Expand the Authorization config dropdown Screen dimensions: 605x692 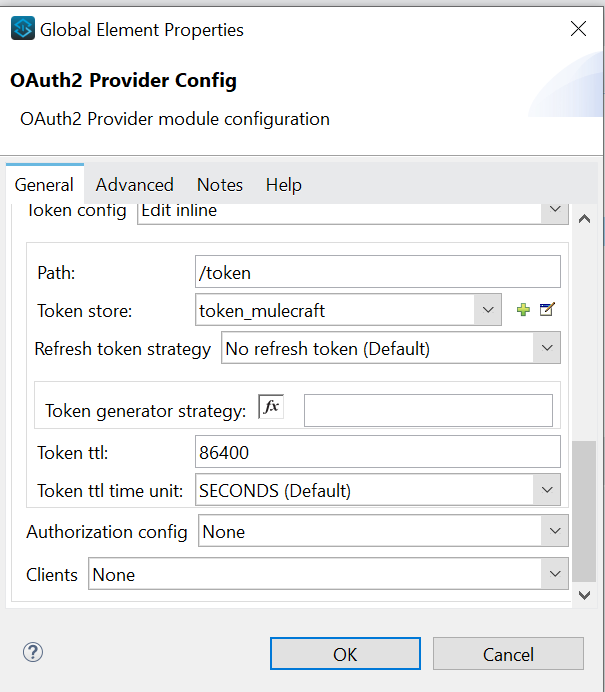click(x=554, y=532)
